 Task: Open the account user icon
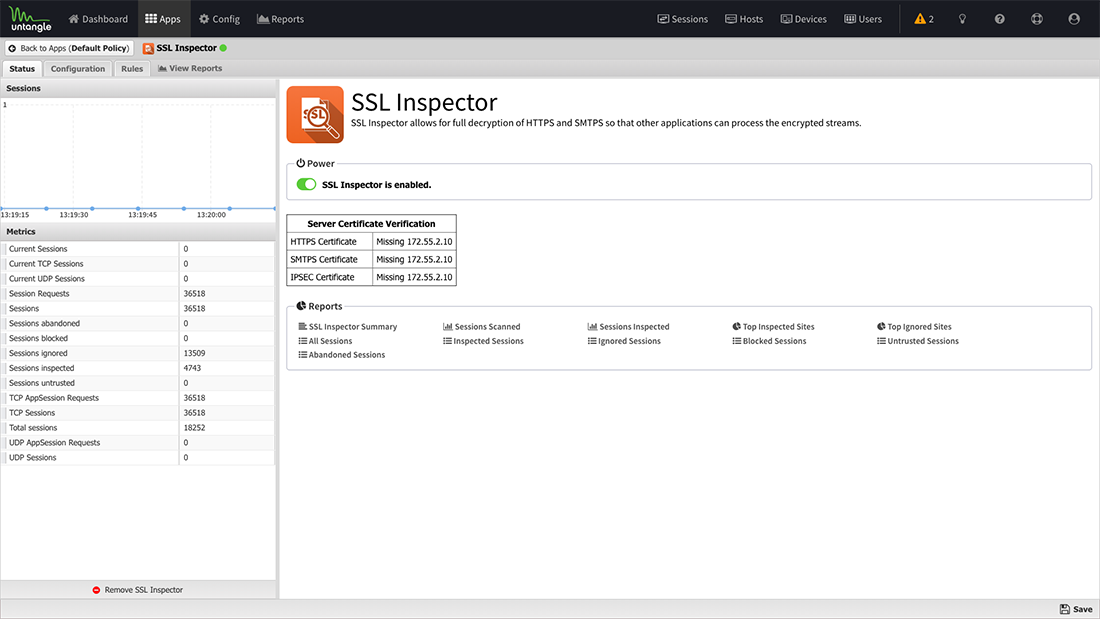(1074, 19)
